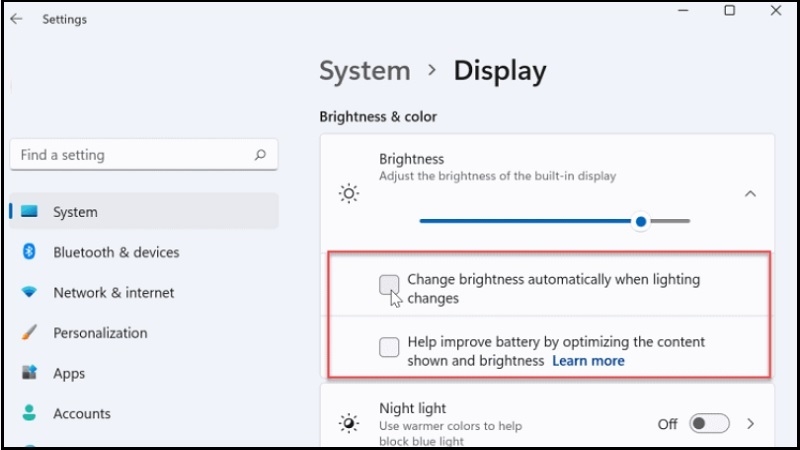The image size is (800, 450).
Task: Collapse the Brightness section chevron
Action: click(x=750, y=193)
